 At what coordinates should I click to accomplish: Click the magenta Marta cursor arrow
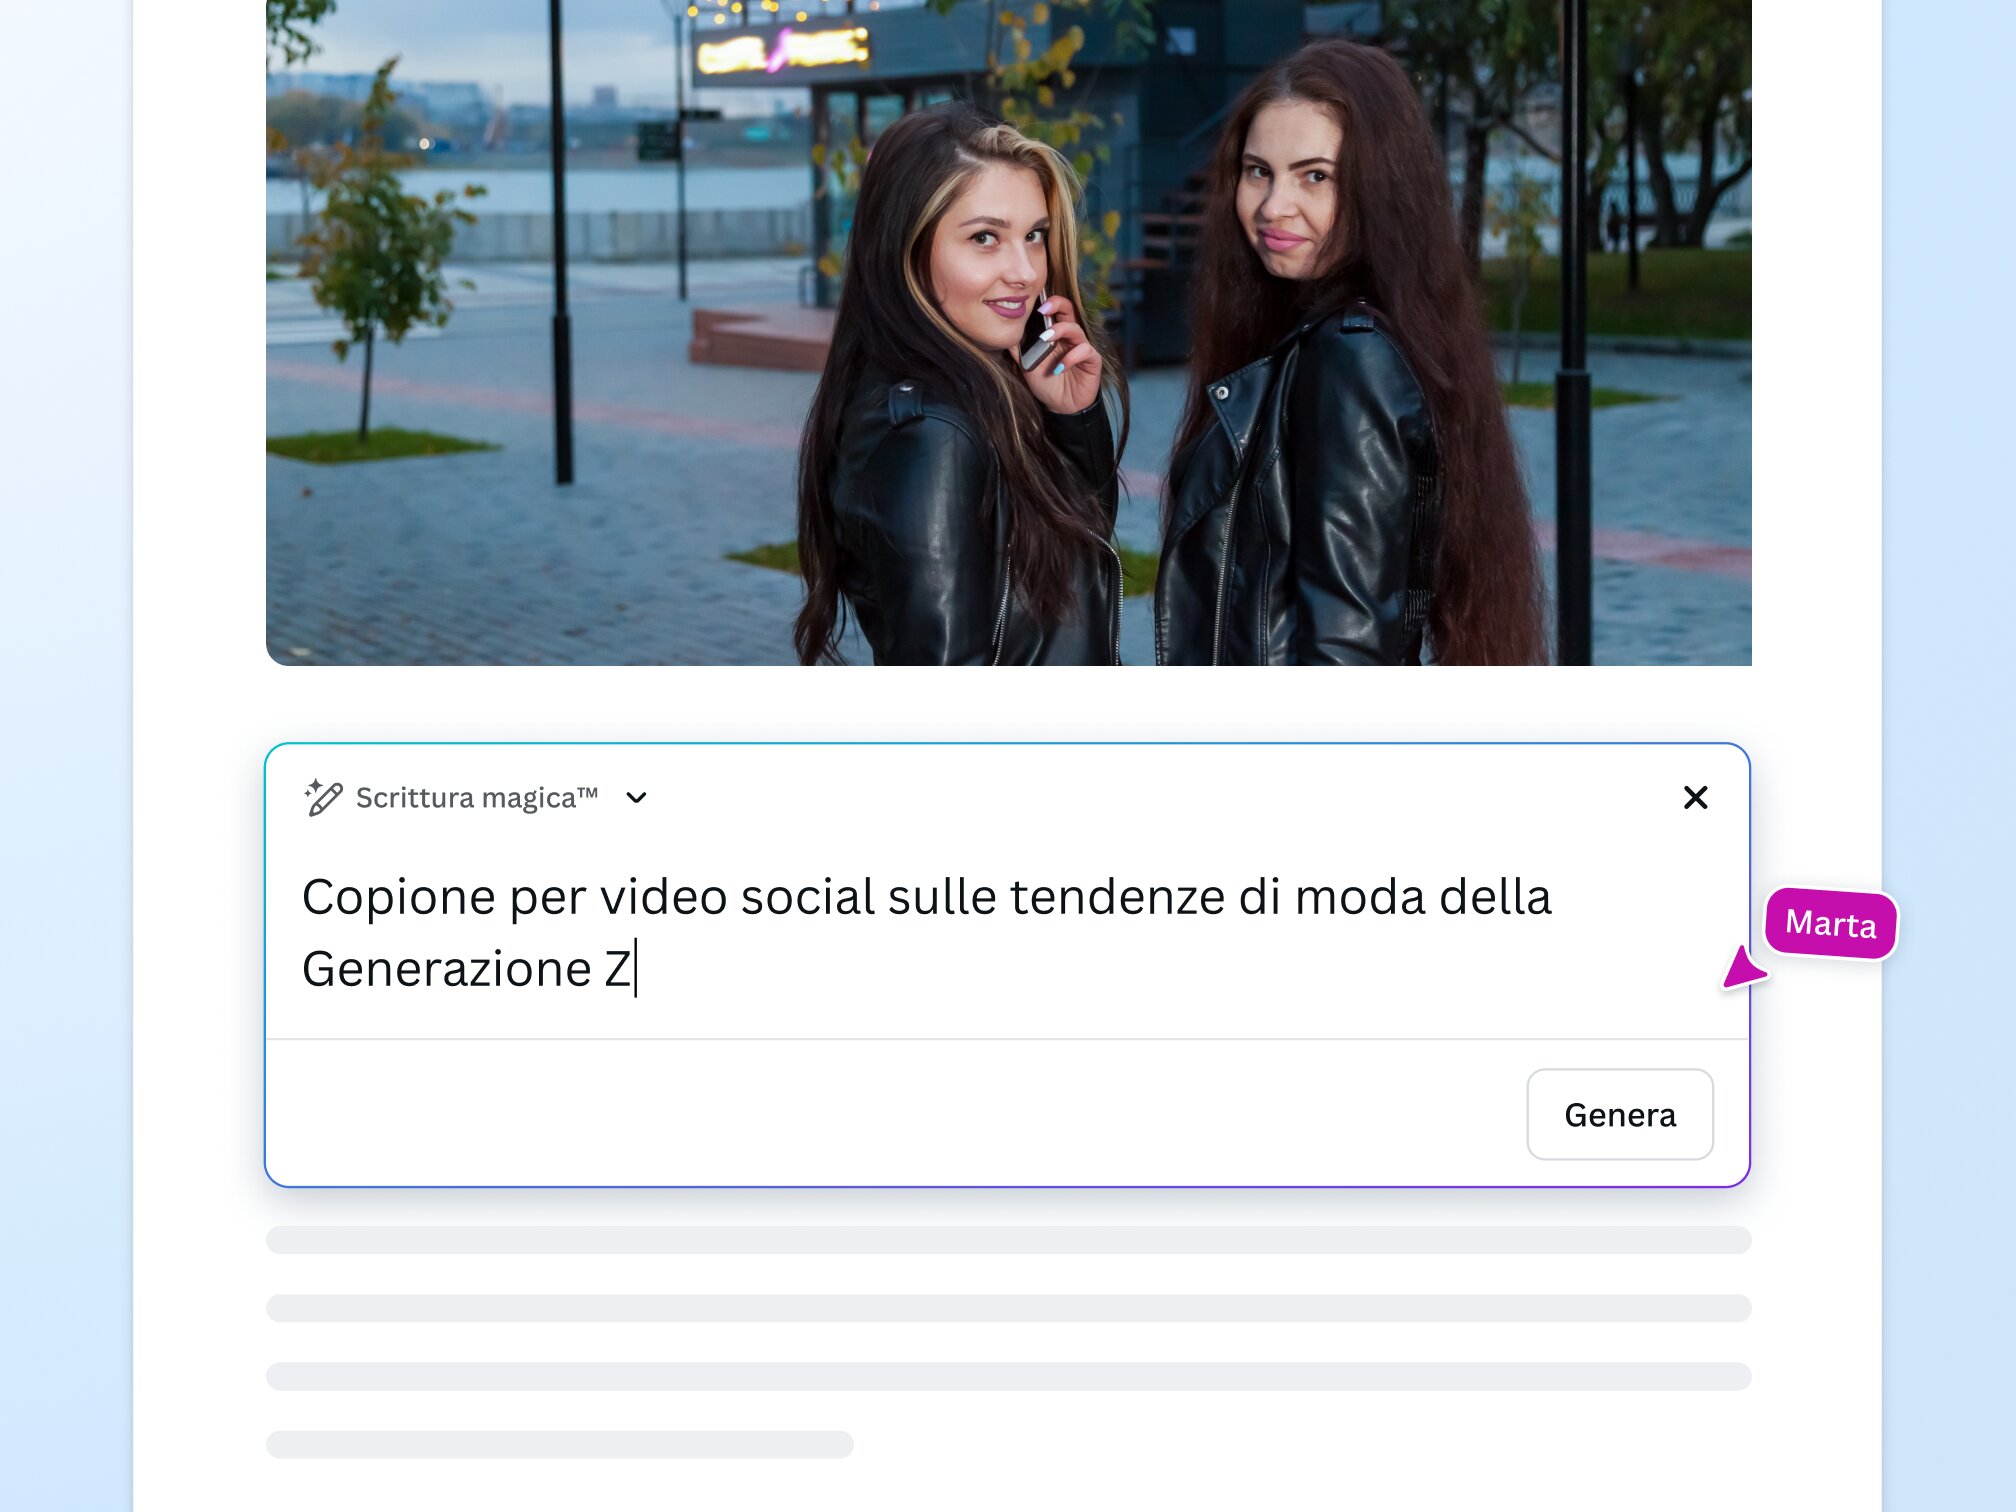pyautogui.click(x=1742, y=968)
